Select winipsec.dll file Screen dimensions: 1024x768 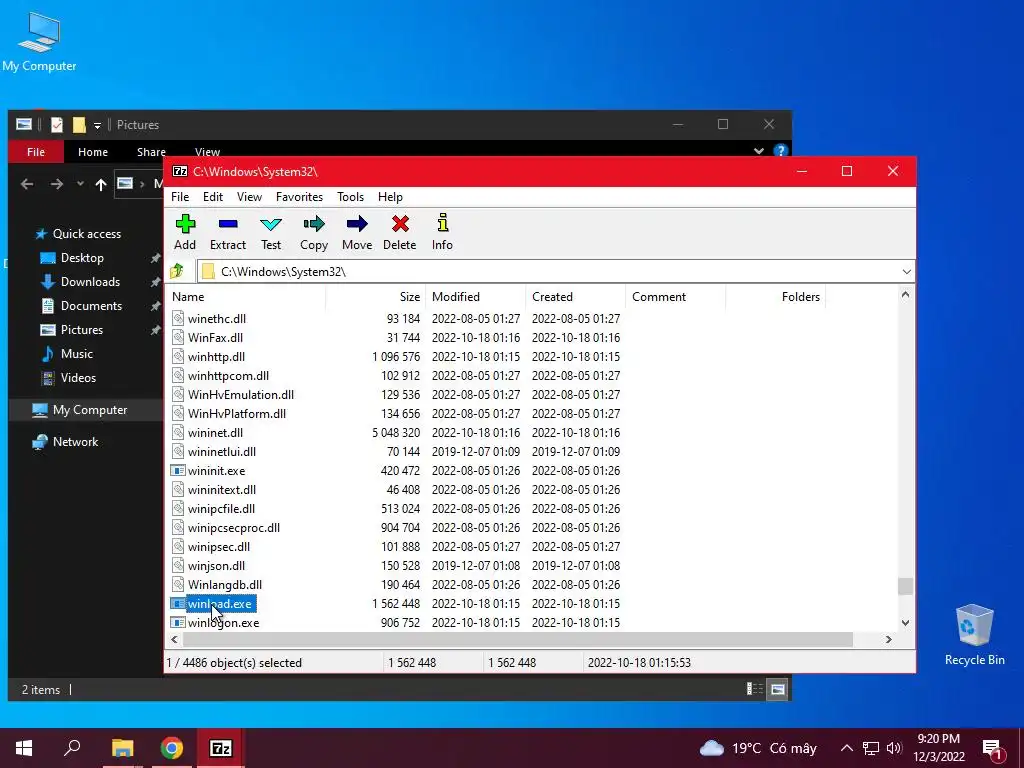(219, 547)
